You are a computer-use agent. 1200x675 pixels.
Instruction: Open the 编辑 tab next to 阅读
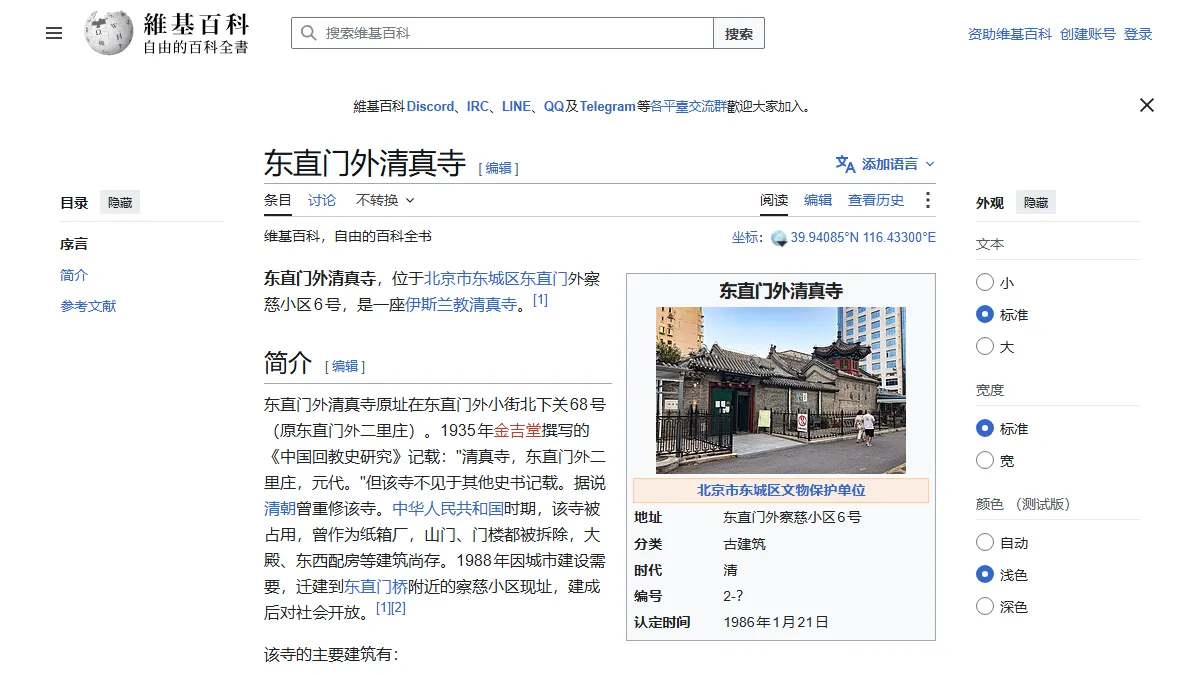(818, 200)
